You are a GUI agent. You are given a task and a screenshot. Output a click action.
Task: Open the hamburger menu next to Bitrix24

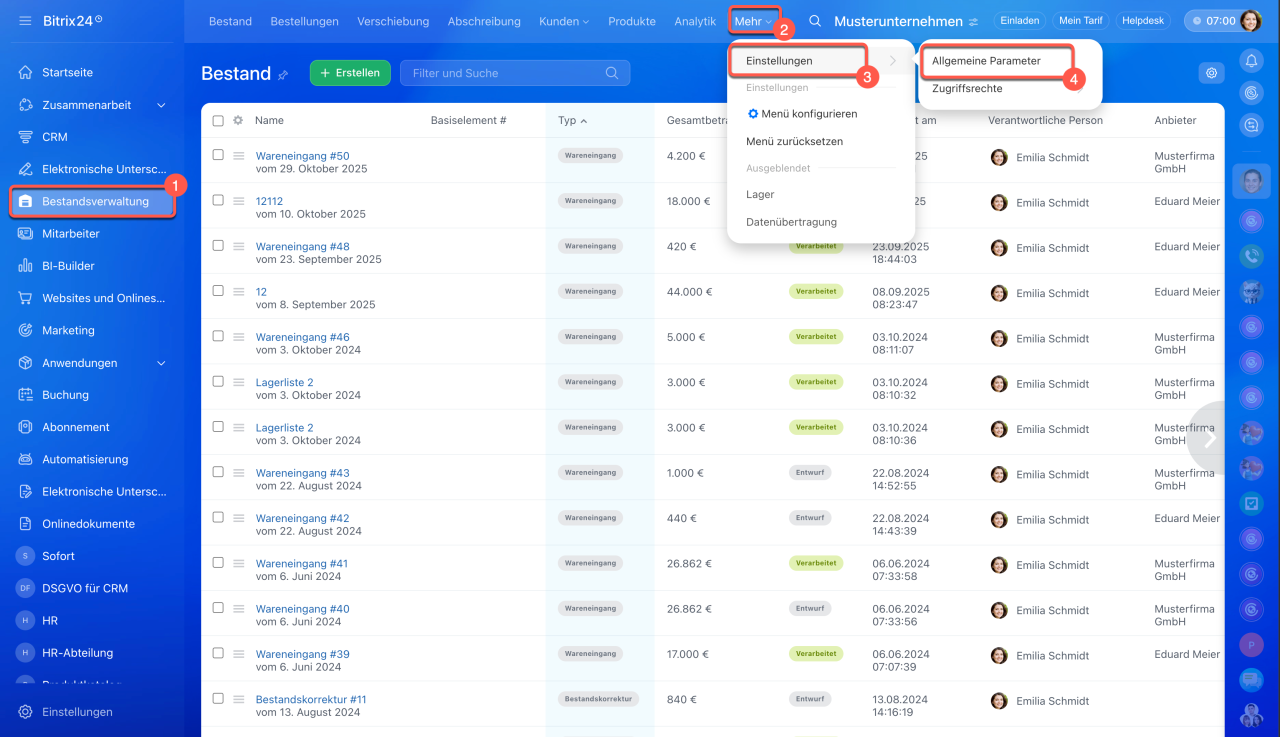click(x=25, y=21)
